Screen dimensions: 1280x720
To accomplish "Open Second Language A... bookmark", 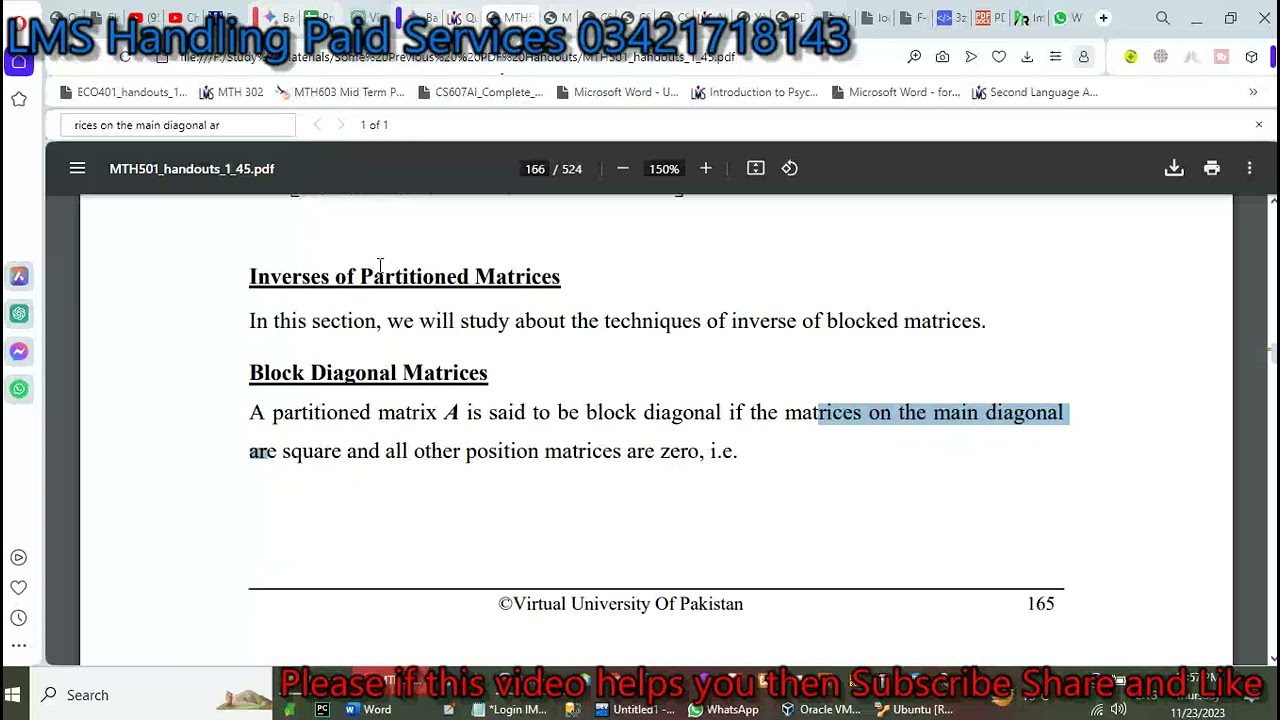I will [1034, 92].
